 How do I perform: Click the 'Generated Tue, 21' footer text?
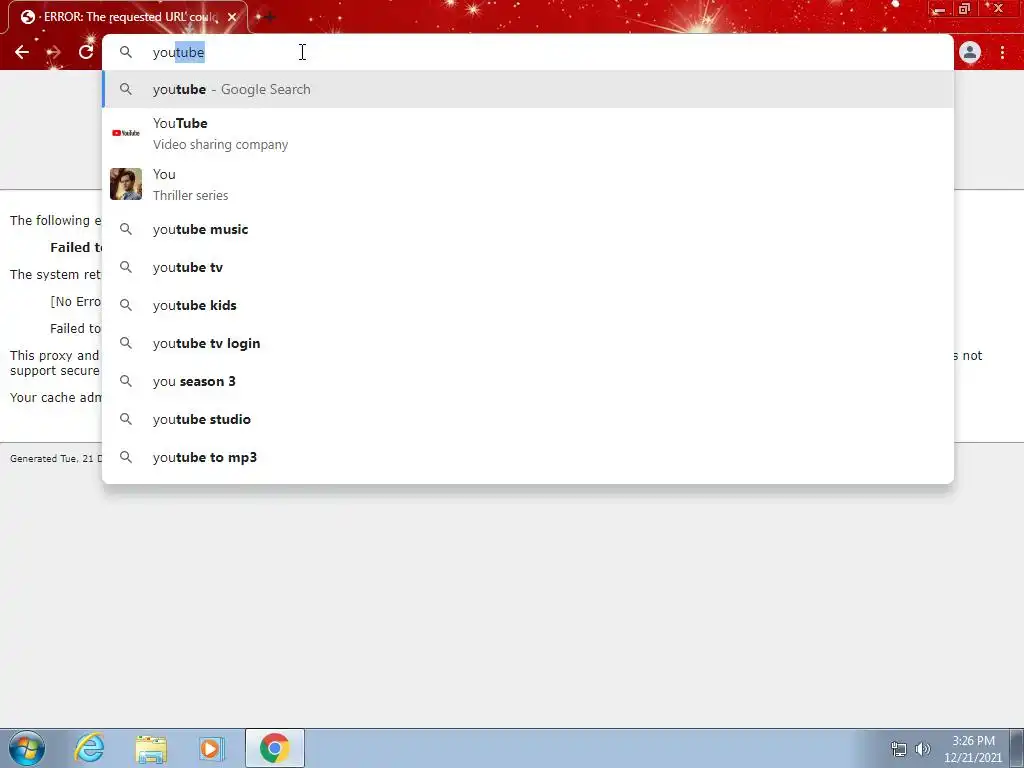point(56,458)
